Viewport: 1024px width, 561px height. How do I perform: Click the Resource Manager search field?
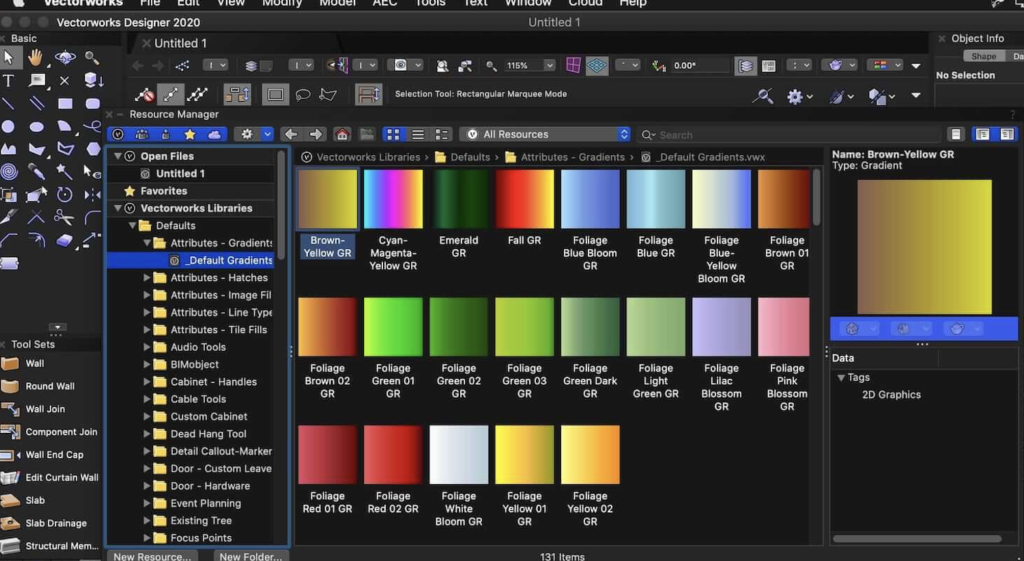789,135
